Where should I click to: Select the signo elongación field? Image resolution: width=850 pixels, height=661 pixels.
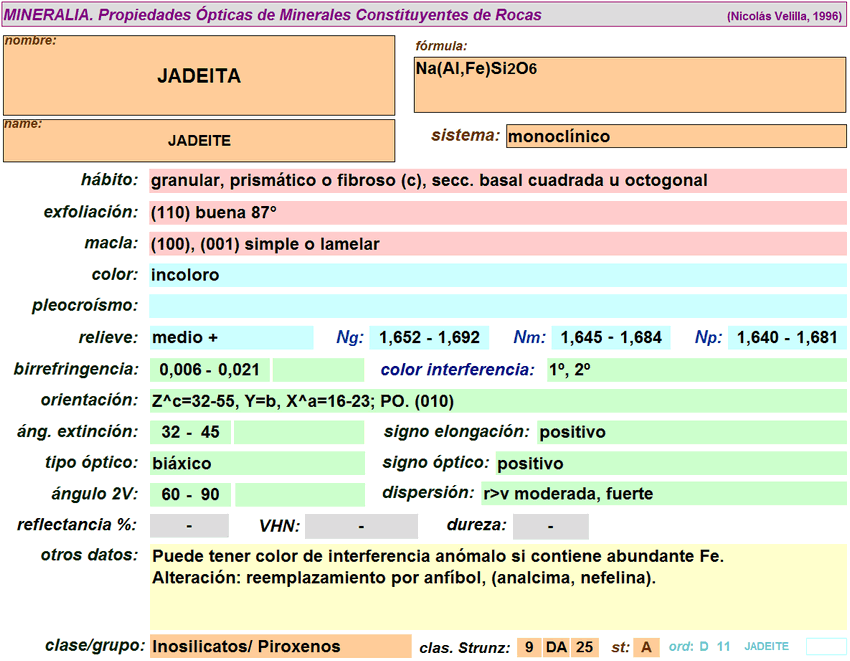(x=692, y=432)
